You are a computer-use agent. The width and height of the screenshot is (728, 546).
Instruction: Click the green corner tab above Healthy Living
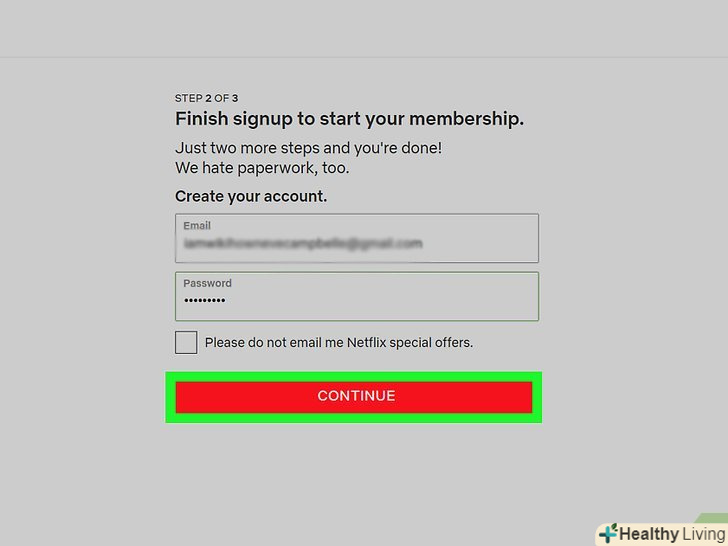[x=713, y=518]
